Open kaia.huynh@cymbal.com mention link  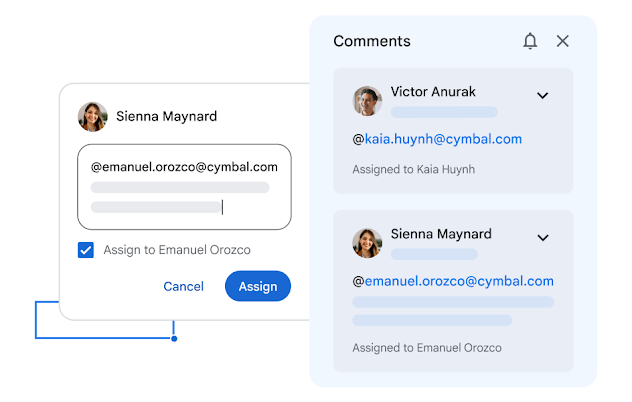click(x=443, y=139)
